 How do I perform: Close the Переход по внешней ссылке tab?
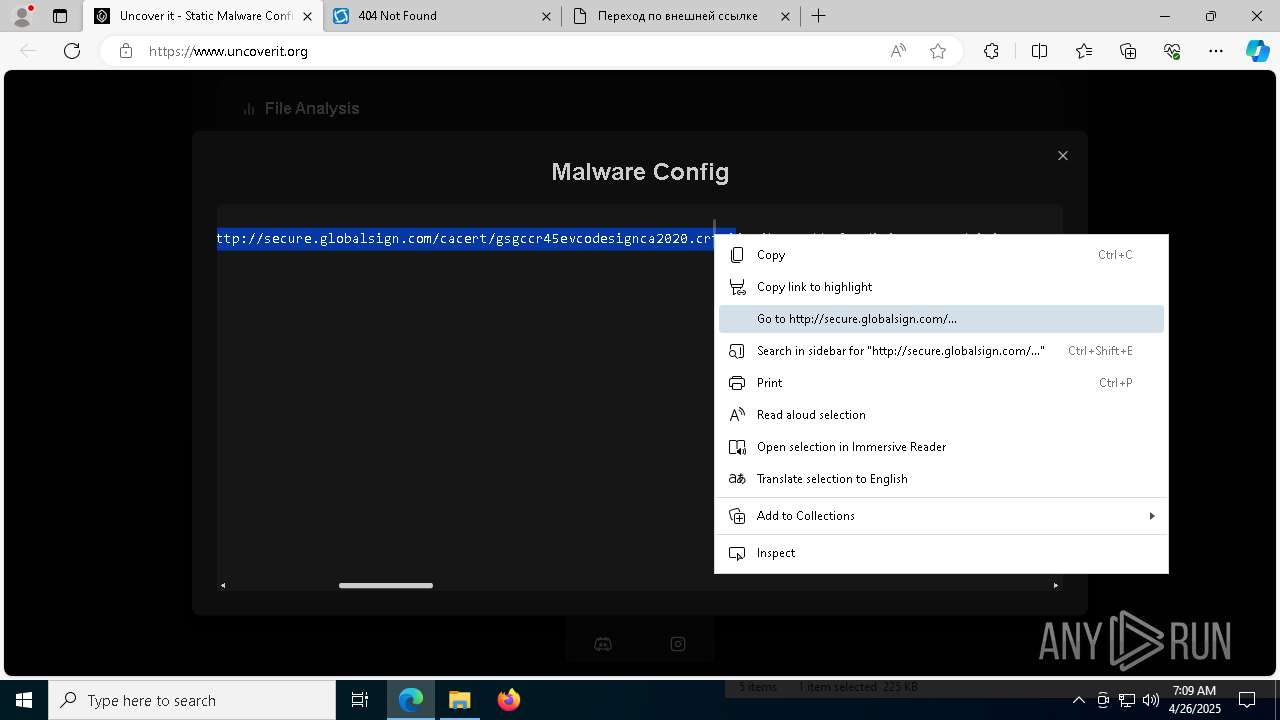click(785, 16)
